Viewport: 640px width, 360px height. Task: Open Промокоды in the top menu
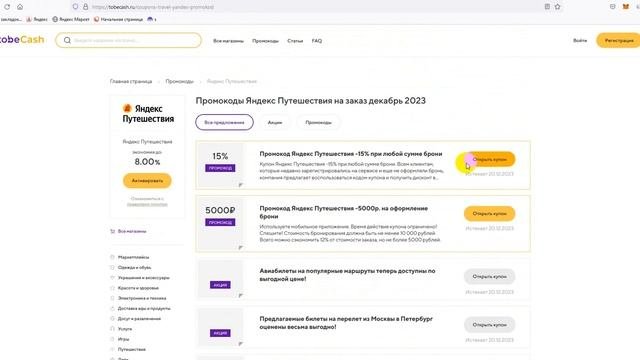(x=265, y=41)
